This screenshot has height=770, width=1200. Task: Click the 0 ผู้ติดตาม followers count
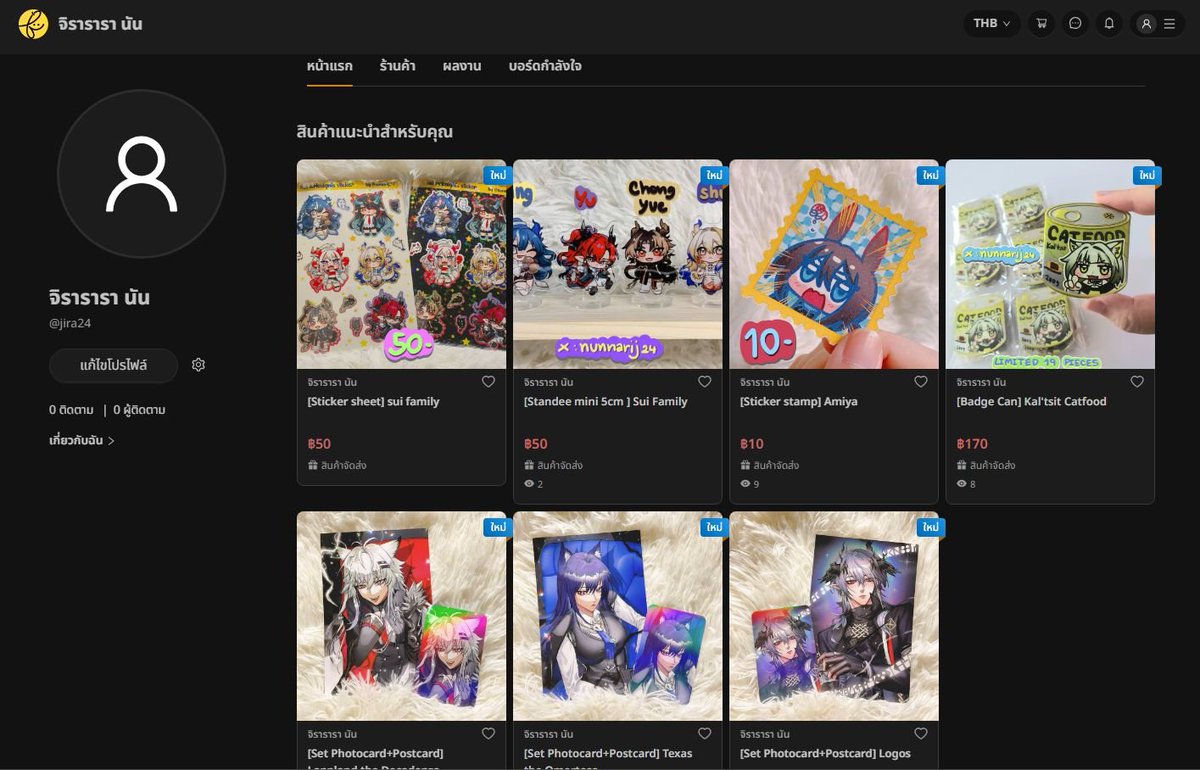click(139, 410)
